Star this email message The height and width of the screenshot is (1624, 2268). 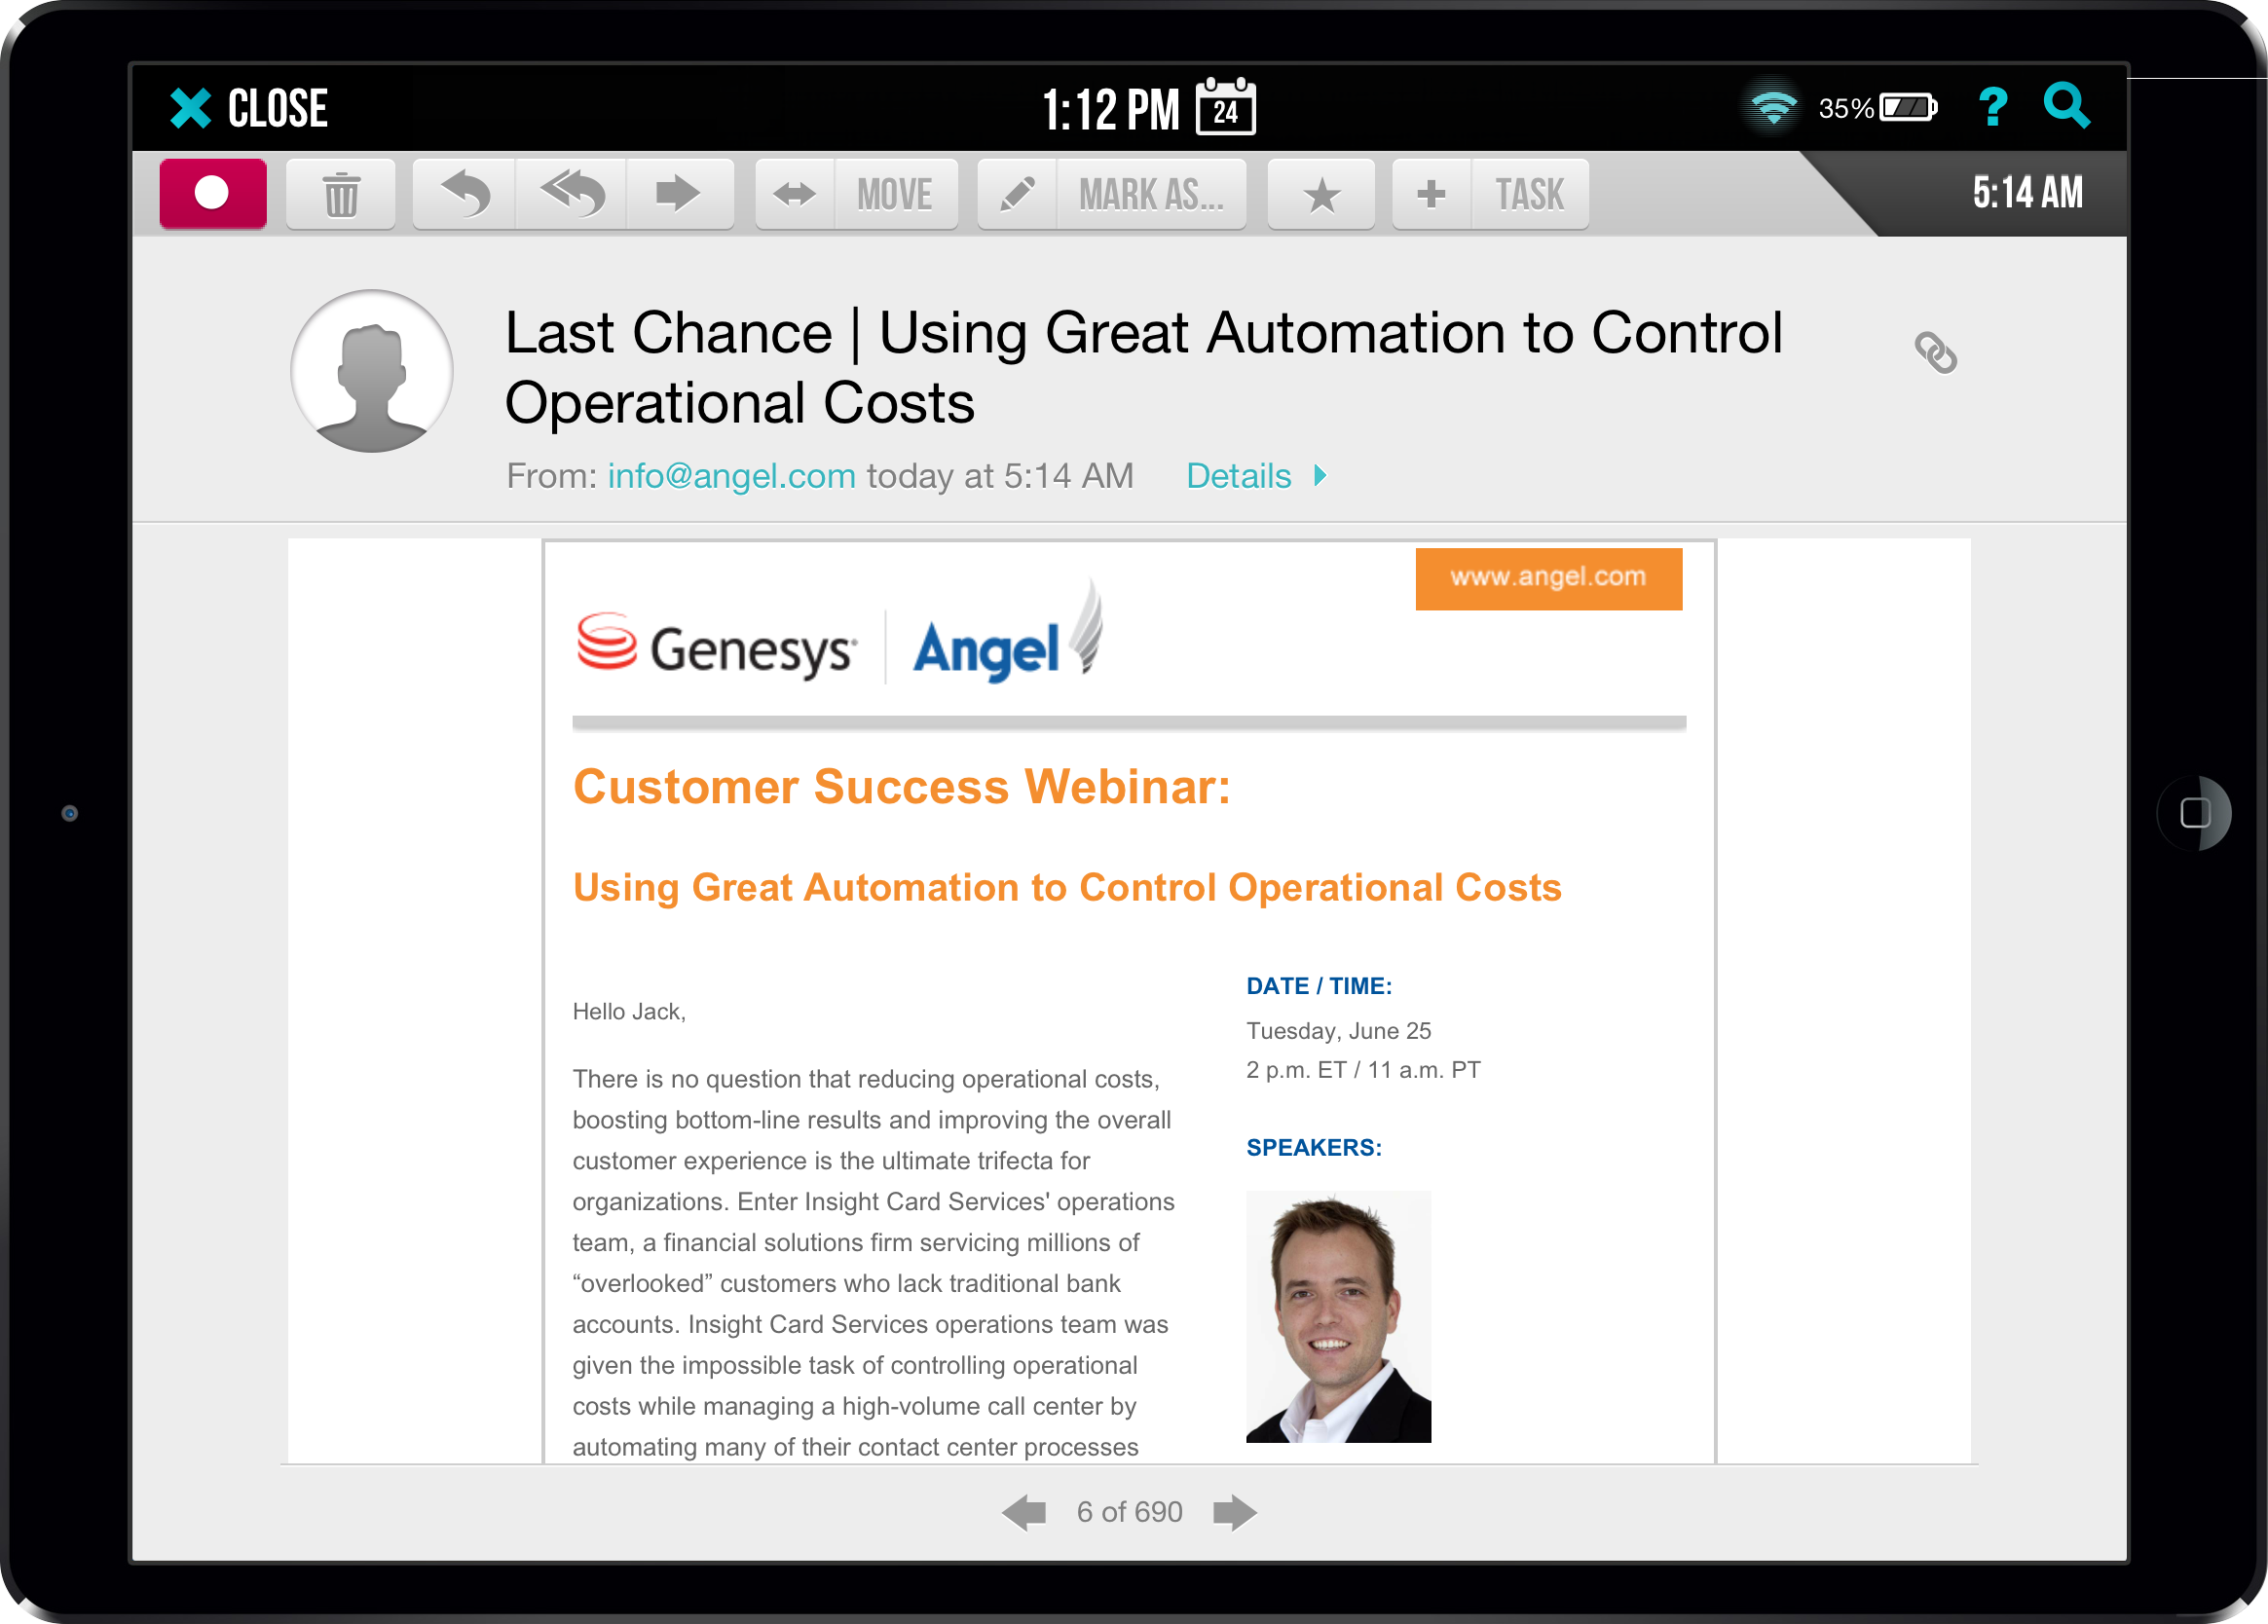coord(1321,194)
